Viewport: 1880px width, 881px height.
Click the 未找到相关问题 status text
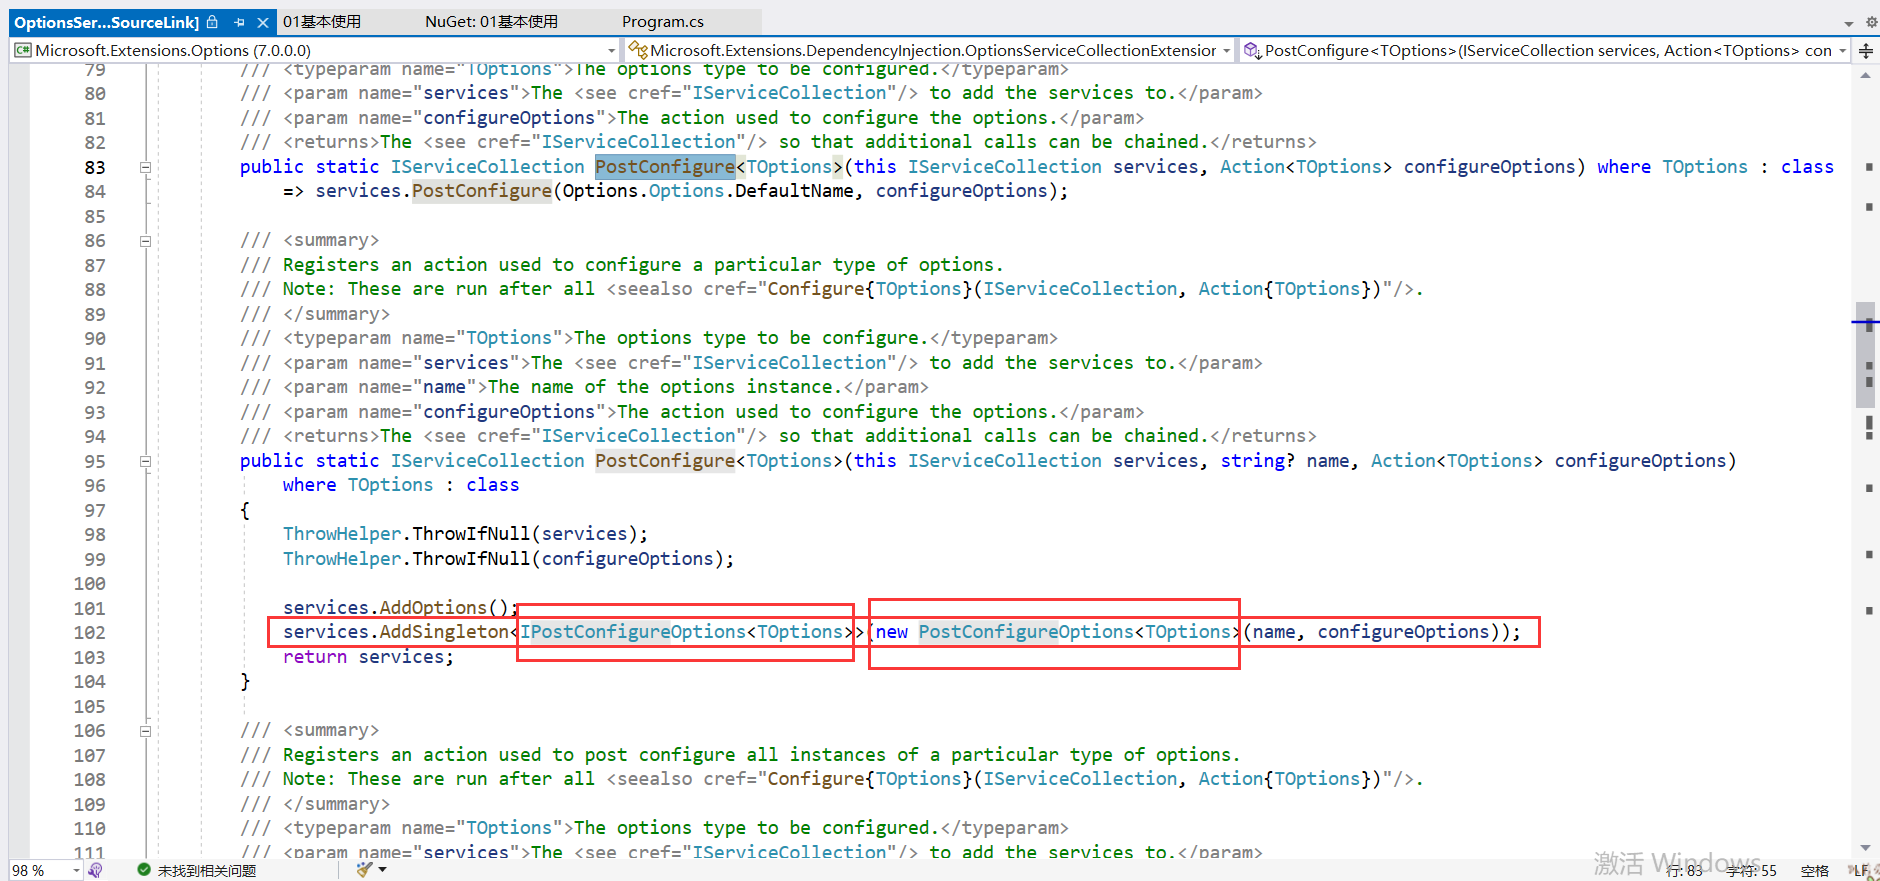click(207, 871)
